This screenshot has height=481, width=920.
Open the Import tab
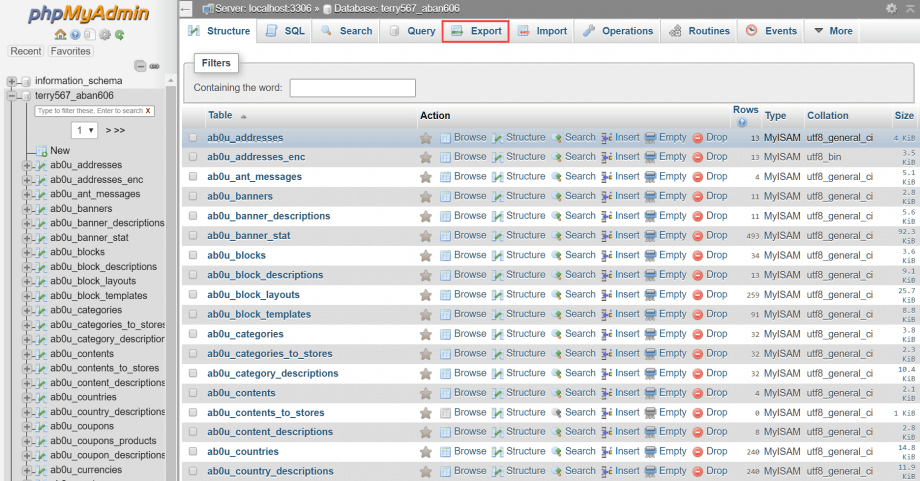click(x=543, y=31)
